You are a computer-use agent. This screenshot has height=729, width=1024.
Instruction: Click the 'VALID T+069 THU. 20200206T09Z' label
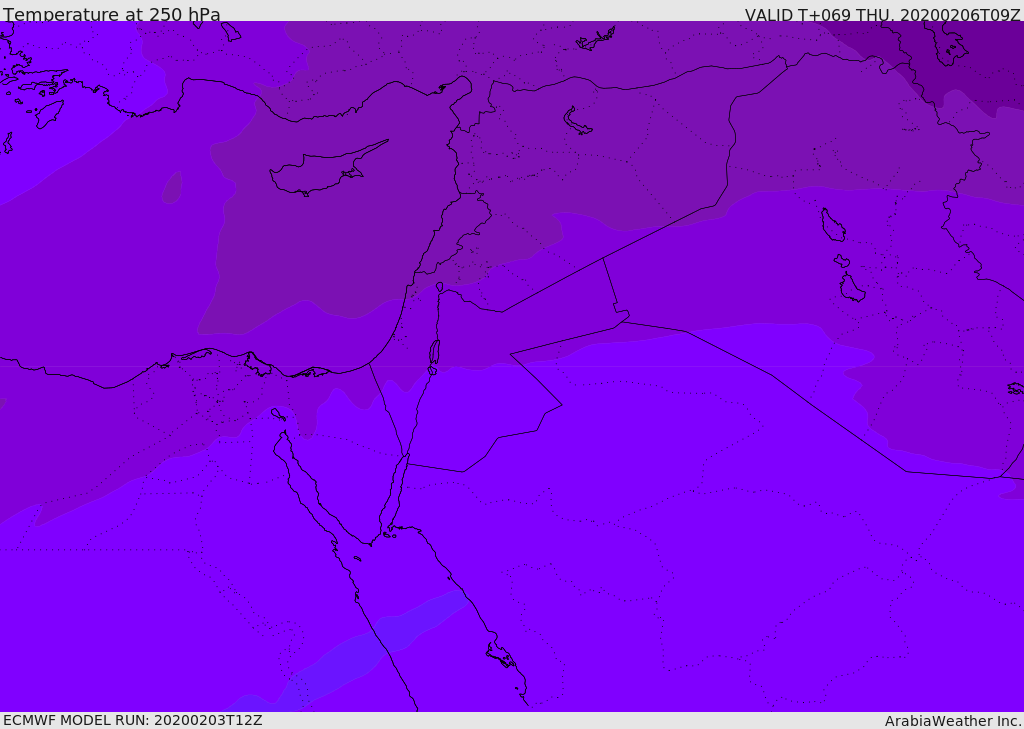882,15
